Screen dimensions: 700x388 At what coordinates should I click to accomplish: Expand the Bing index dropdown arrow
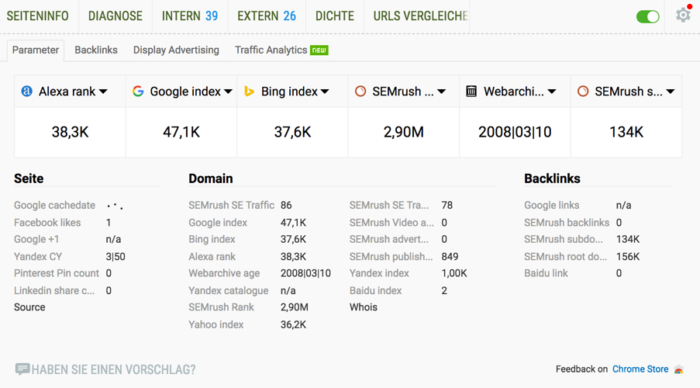325,92
